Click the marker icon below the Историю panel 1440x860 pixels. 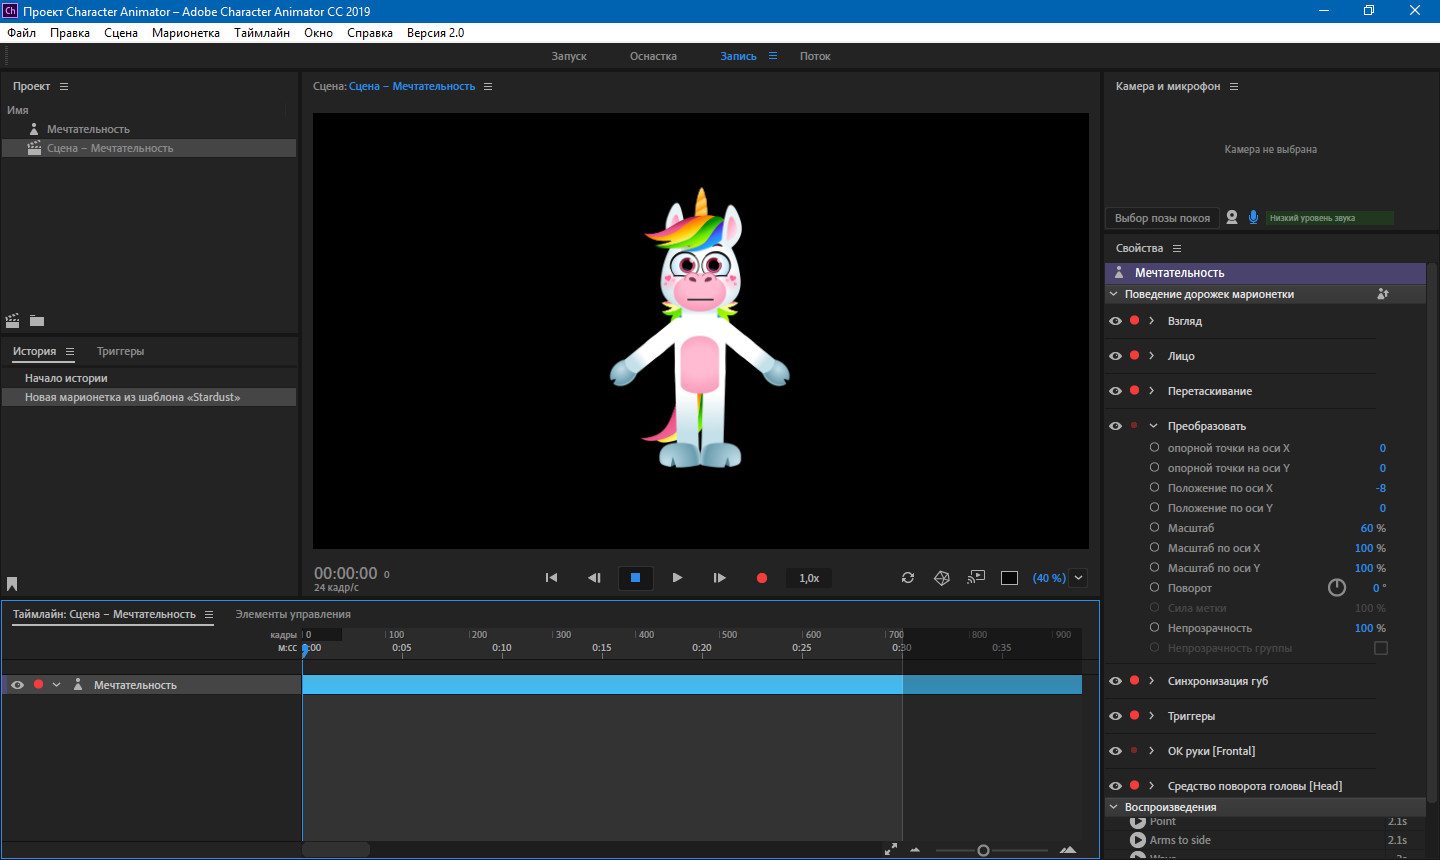12,584
